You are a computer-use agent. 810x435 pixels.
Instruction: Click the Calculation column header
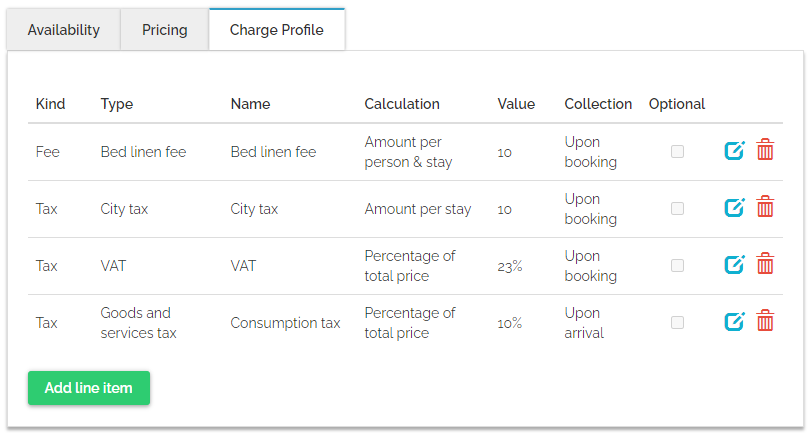click(x=402, y=104)
